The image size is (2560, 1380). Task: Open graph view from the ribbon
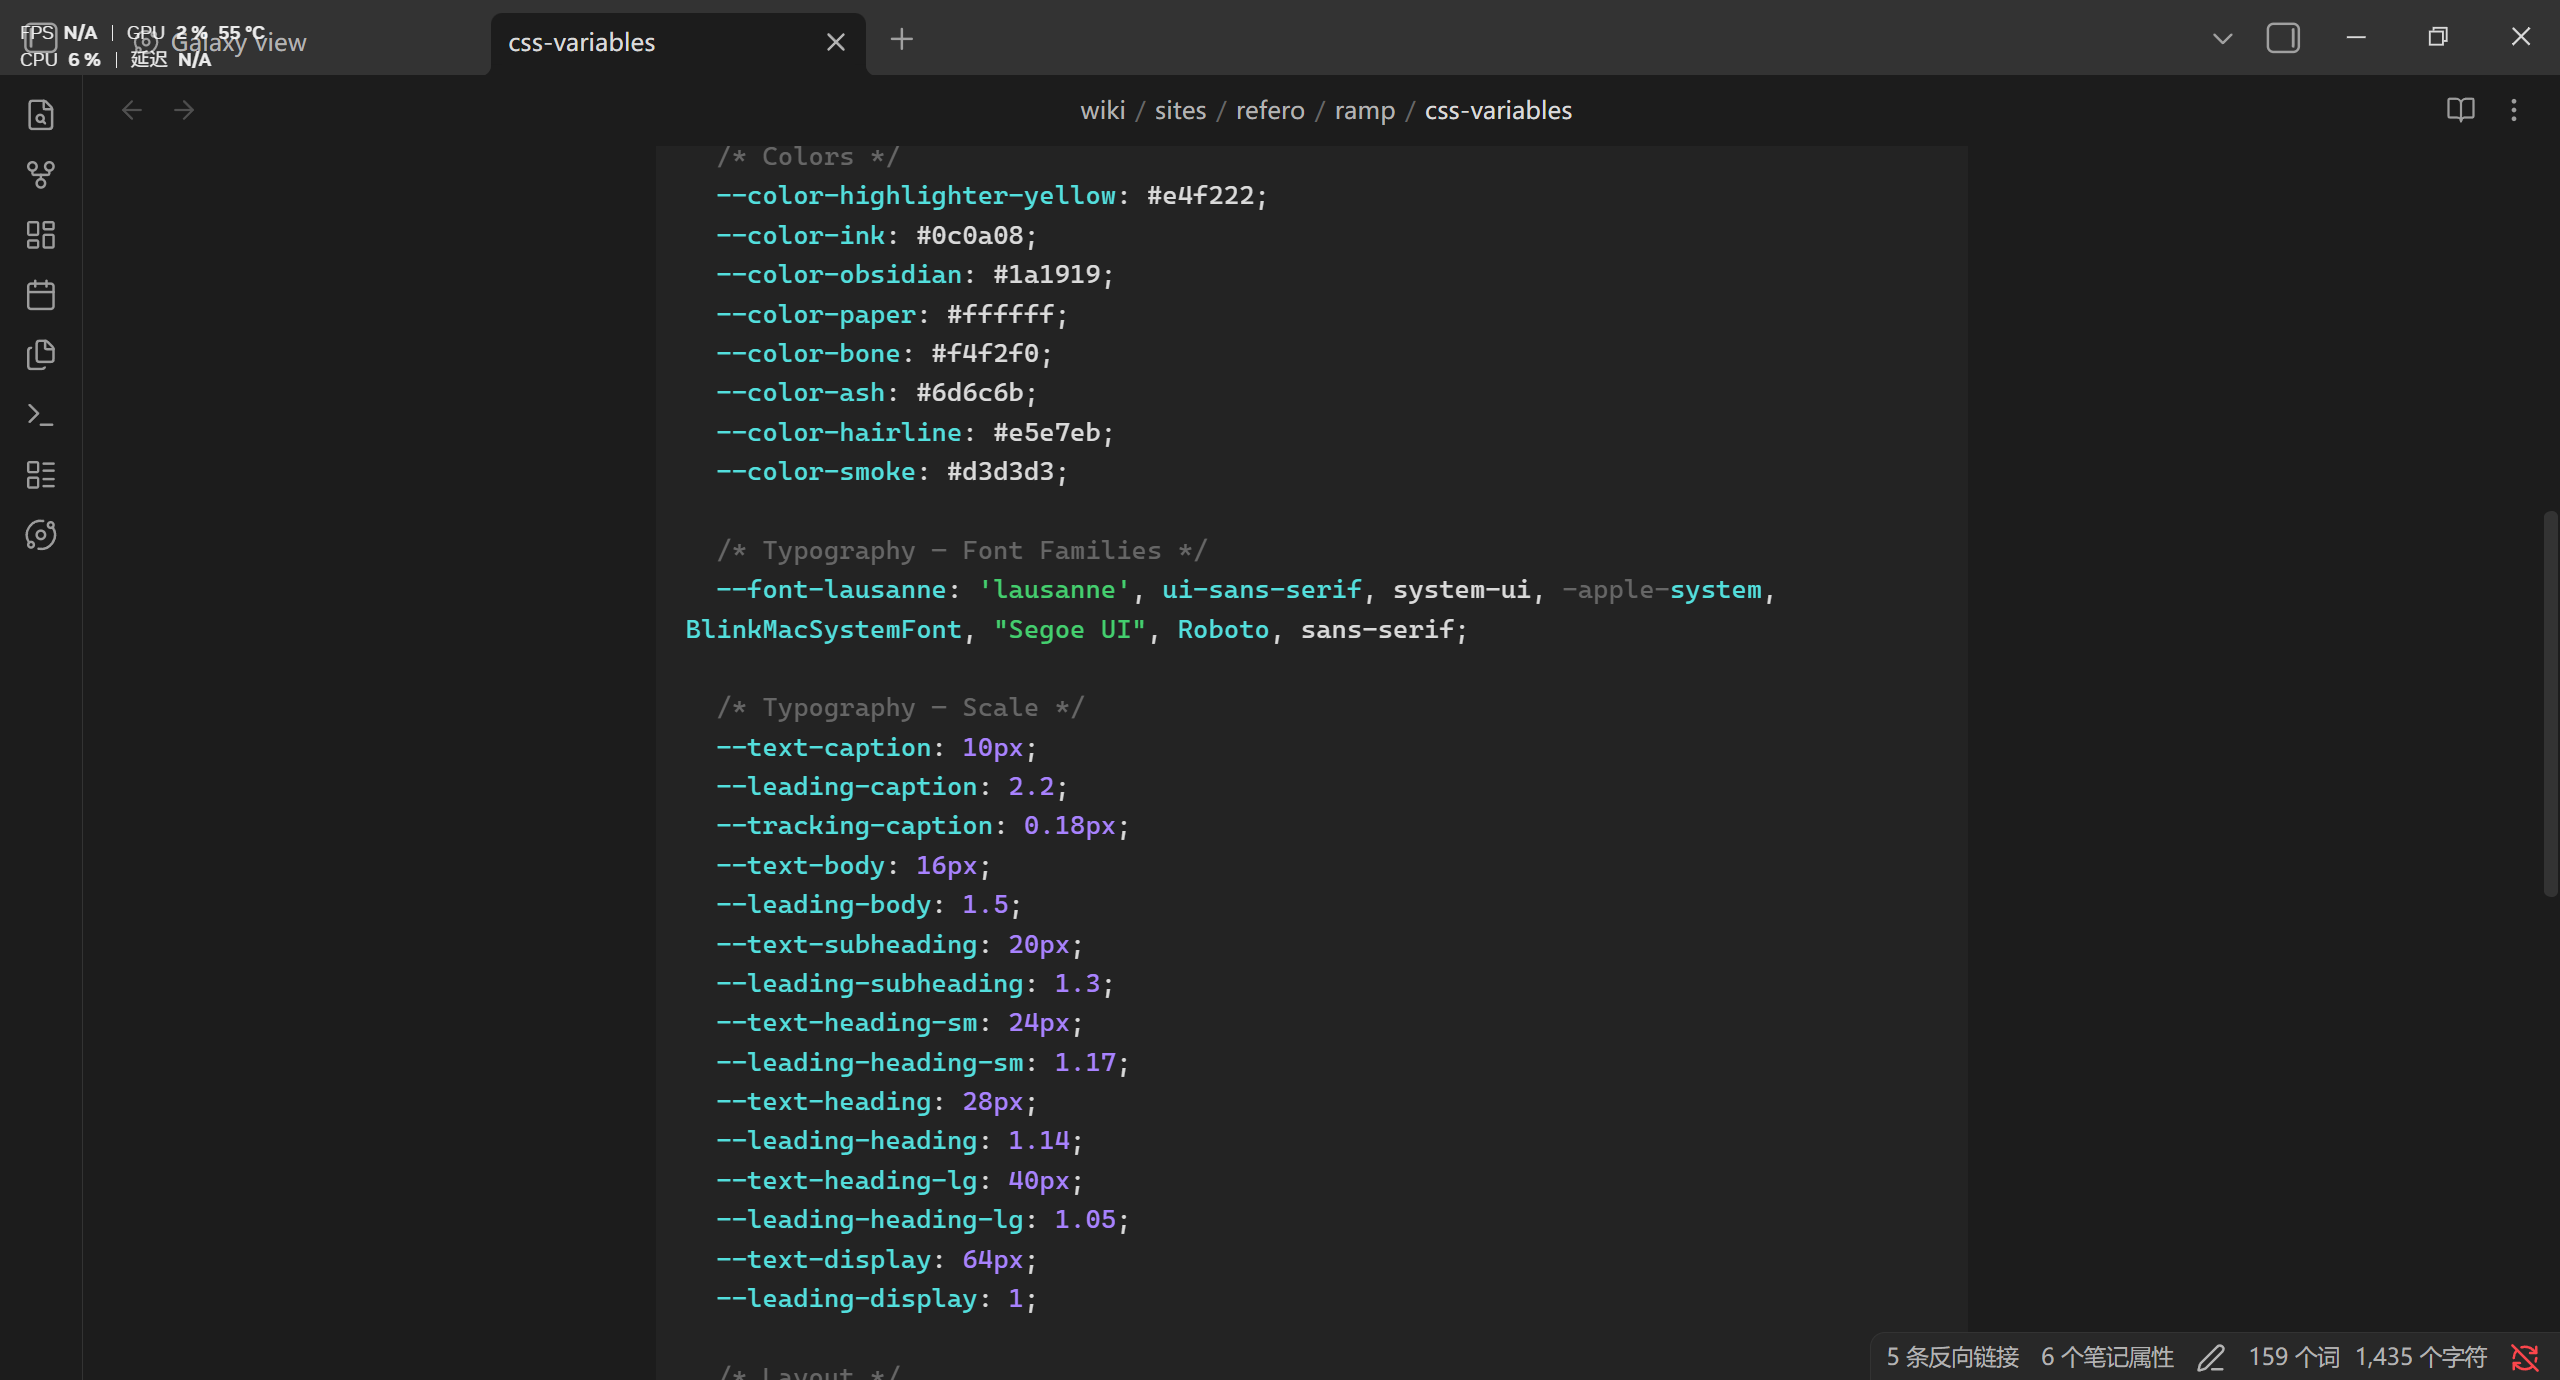click(40, 175)
